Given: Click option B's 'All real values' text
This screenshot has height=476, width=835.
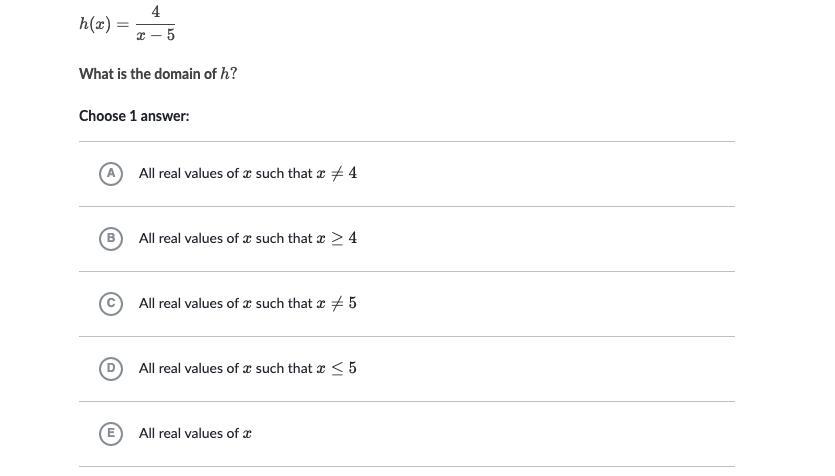Looking at the screenshot, I should [x=188, y=238].
